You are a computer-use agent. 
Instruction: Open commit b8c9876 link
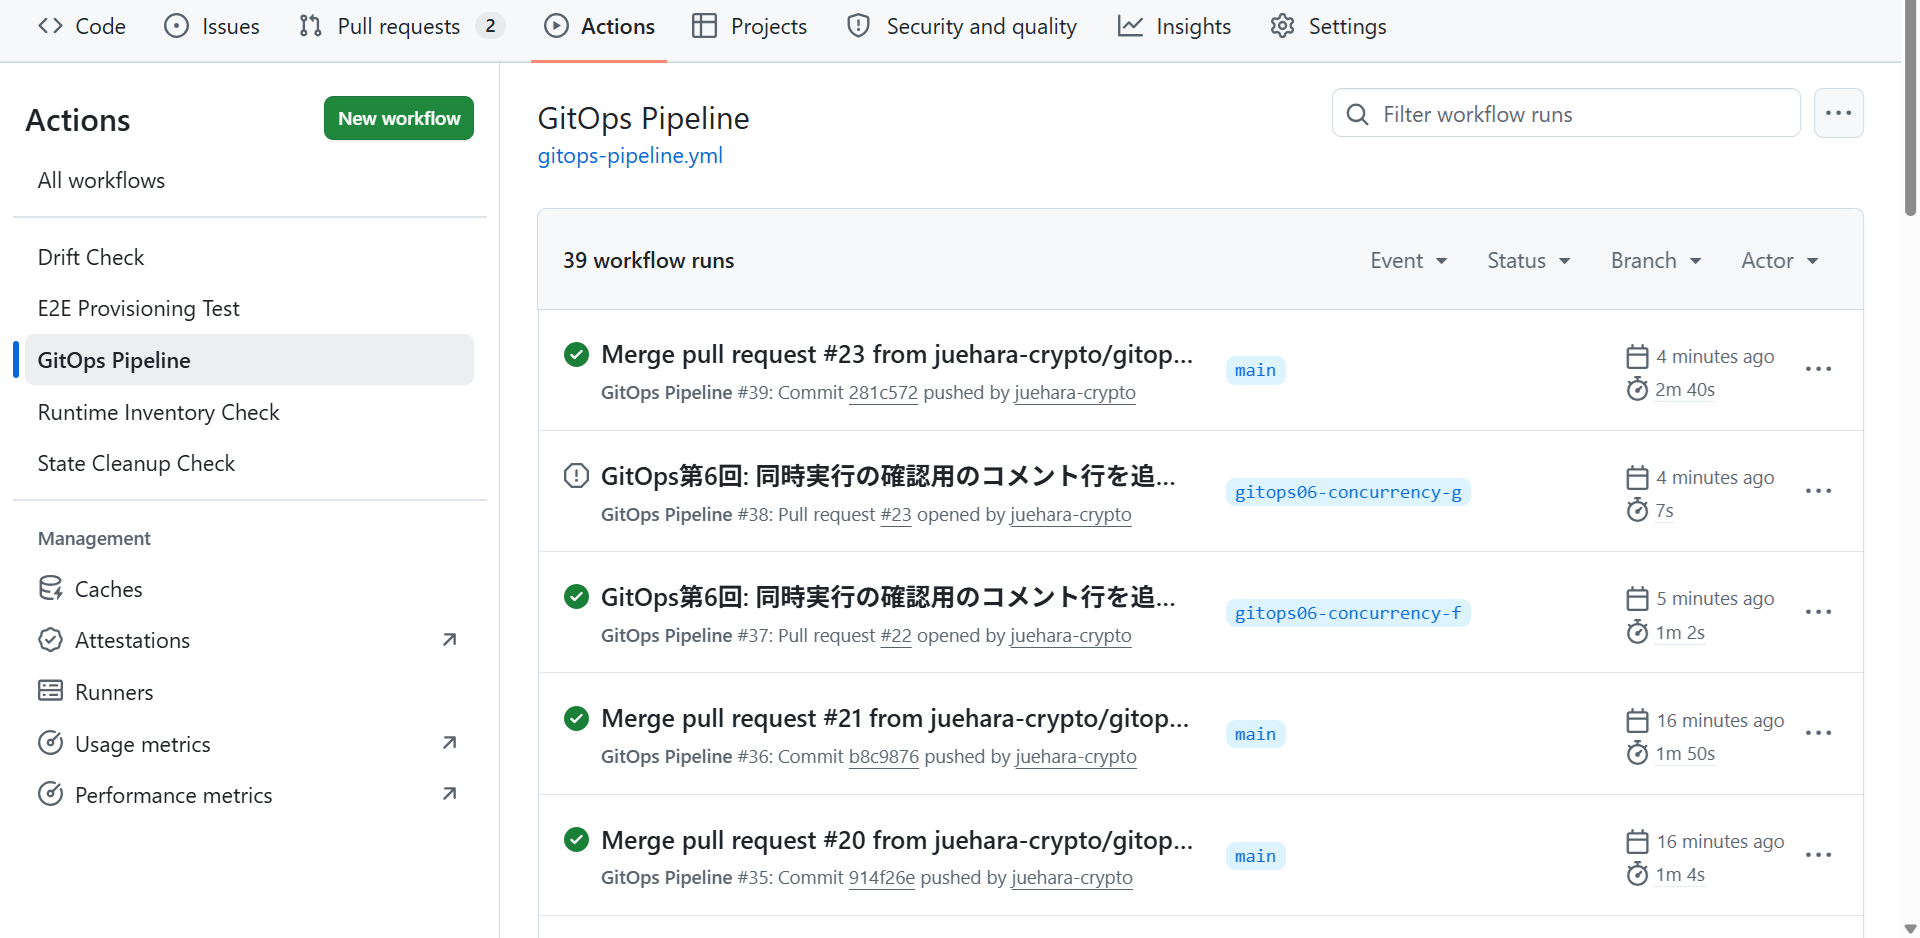884,757
